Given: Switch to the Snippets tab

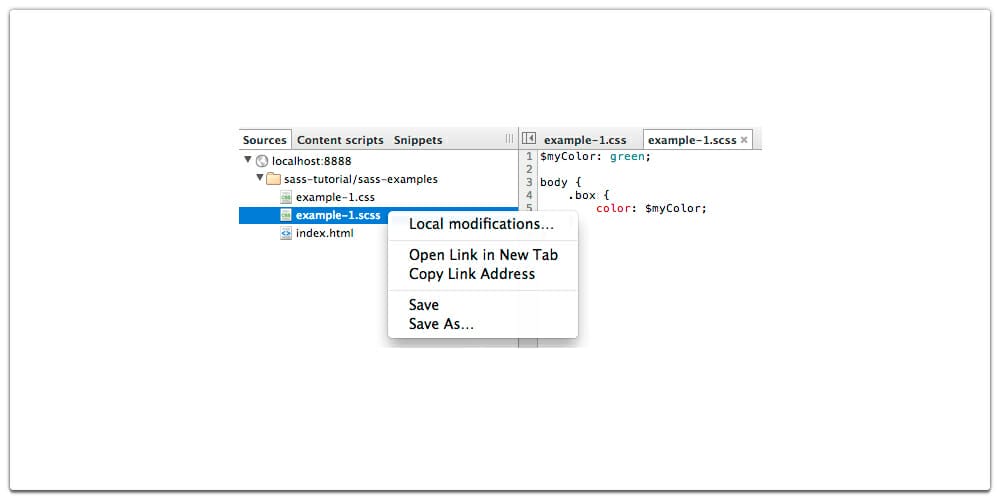Looking at the screenshot, I should tap(418, 140).
